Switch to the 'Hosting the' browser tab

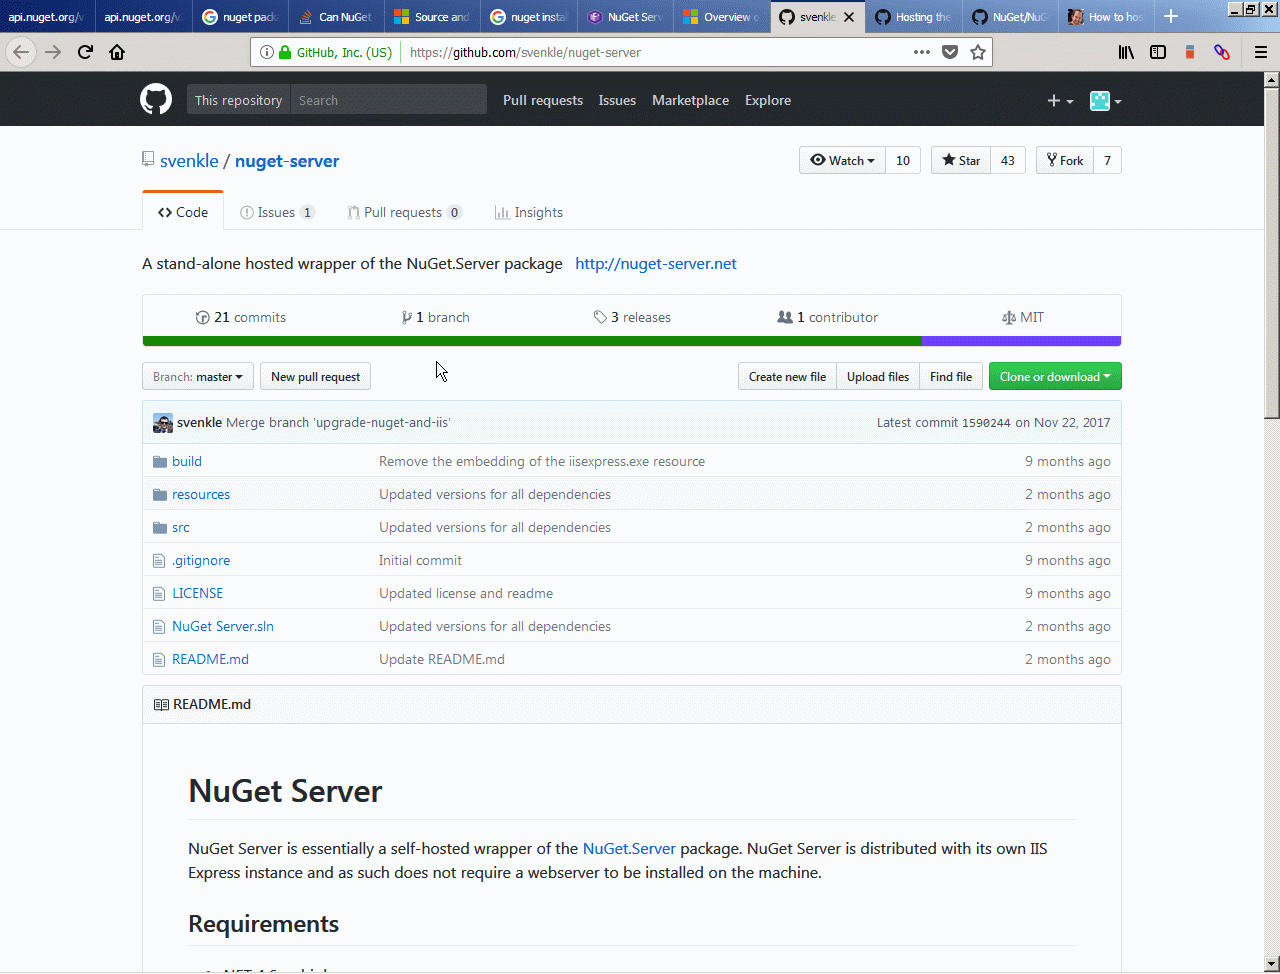[x=913, y=17]
